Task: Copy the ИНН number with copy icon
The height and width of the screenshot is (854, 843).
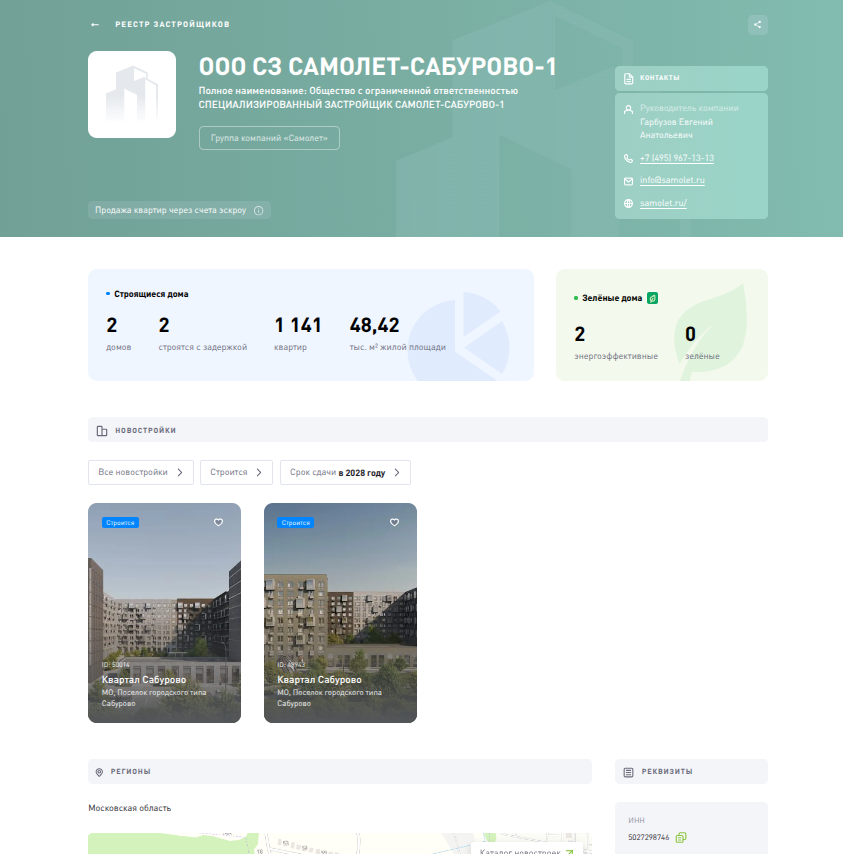Action: pyautogui.click(x=681, y=837)
